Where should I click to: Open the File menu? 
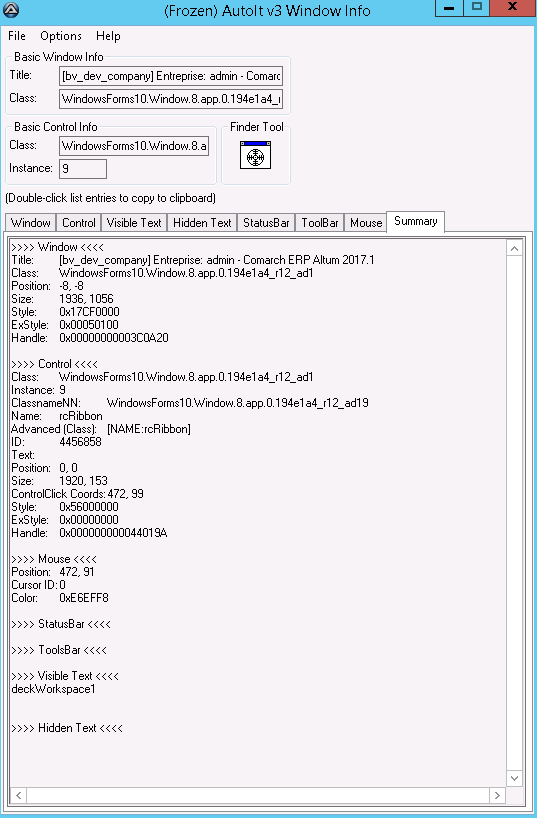(17, 36)
